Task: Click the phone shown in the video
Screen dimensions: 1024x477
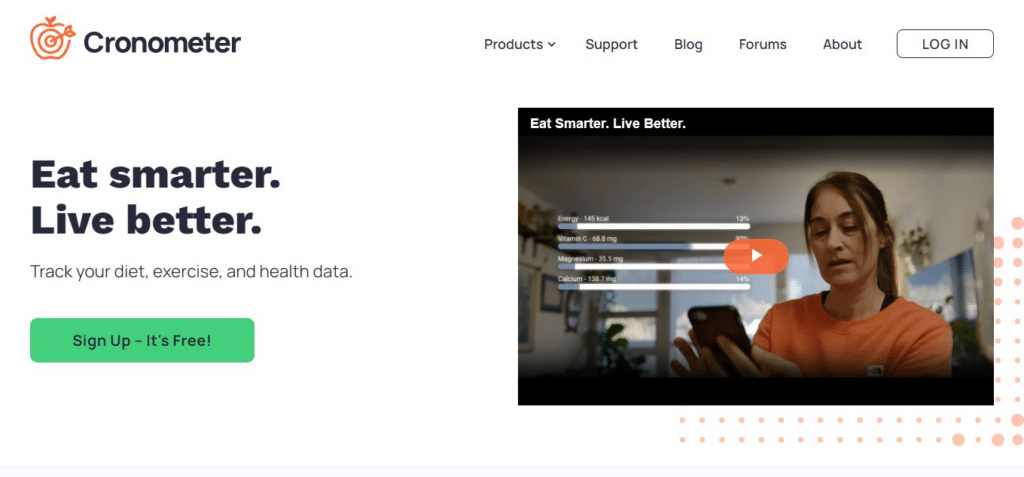Action: coord(720,335)
